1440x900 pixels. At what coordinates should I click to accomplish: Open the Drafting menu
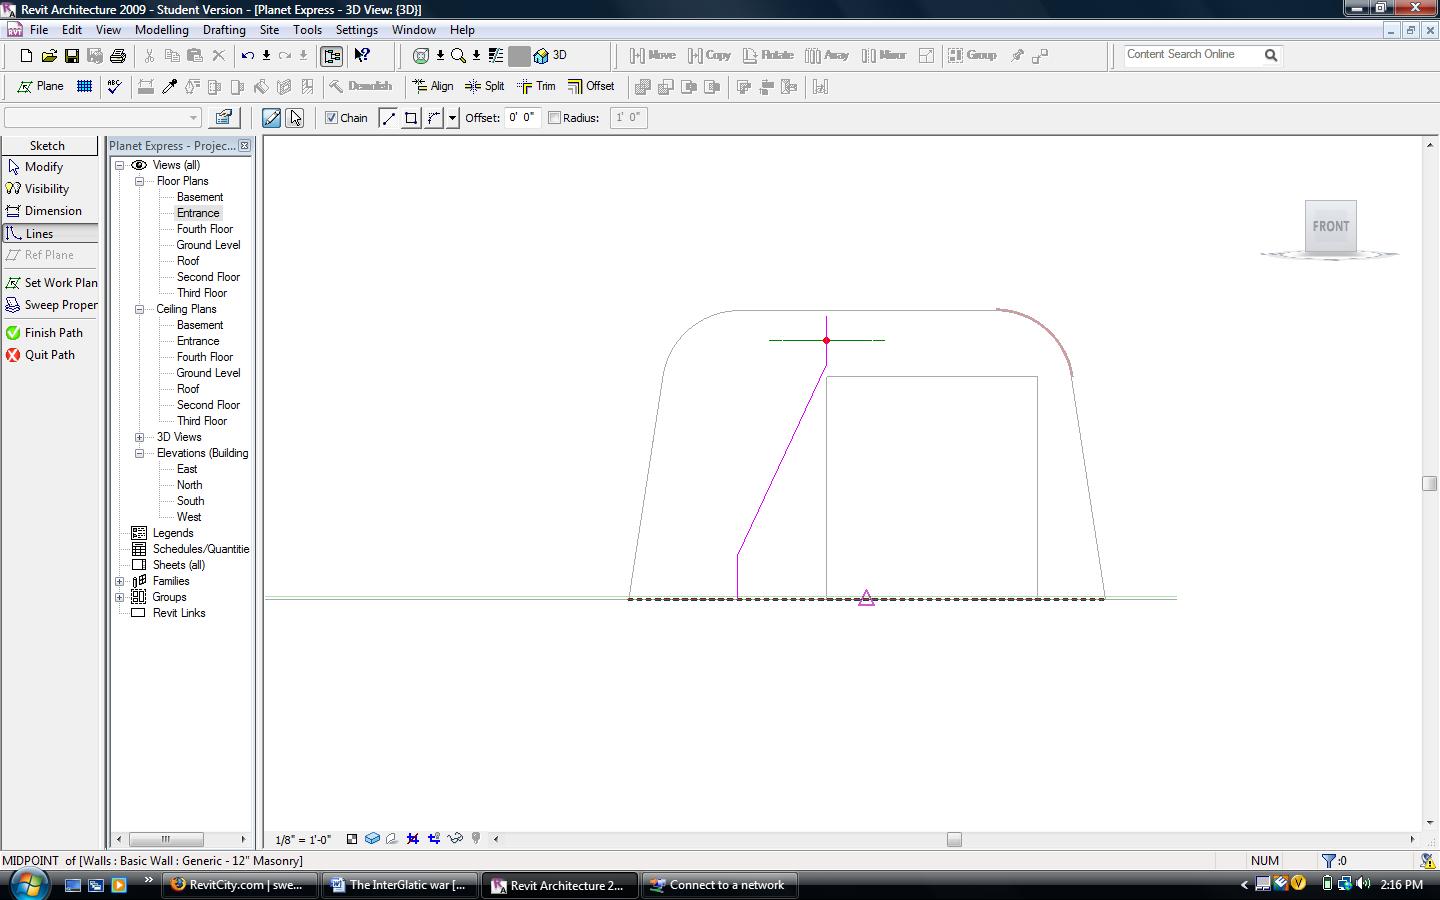(224, 30)
